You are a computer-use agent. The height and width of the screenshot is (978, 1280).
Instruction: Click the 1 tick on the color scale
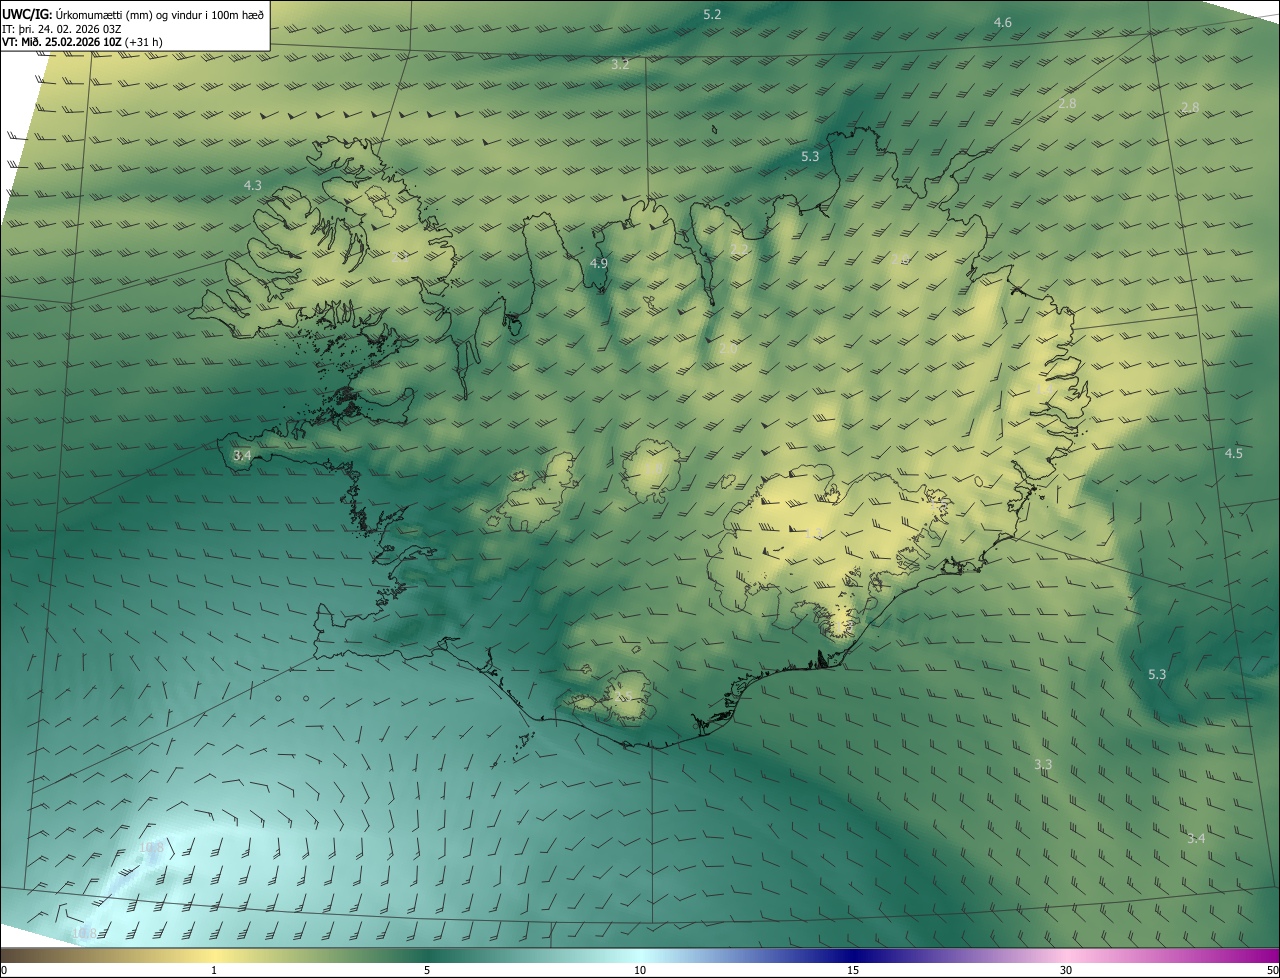[214, 971]
